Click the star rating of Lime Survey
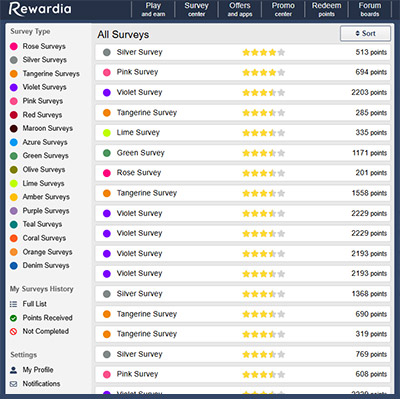 [263, 133]
